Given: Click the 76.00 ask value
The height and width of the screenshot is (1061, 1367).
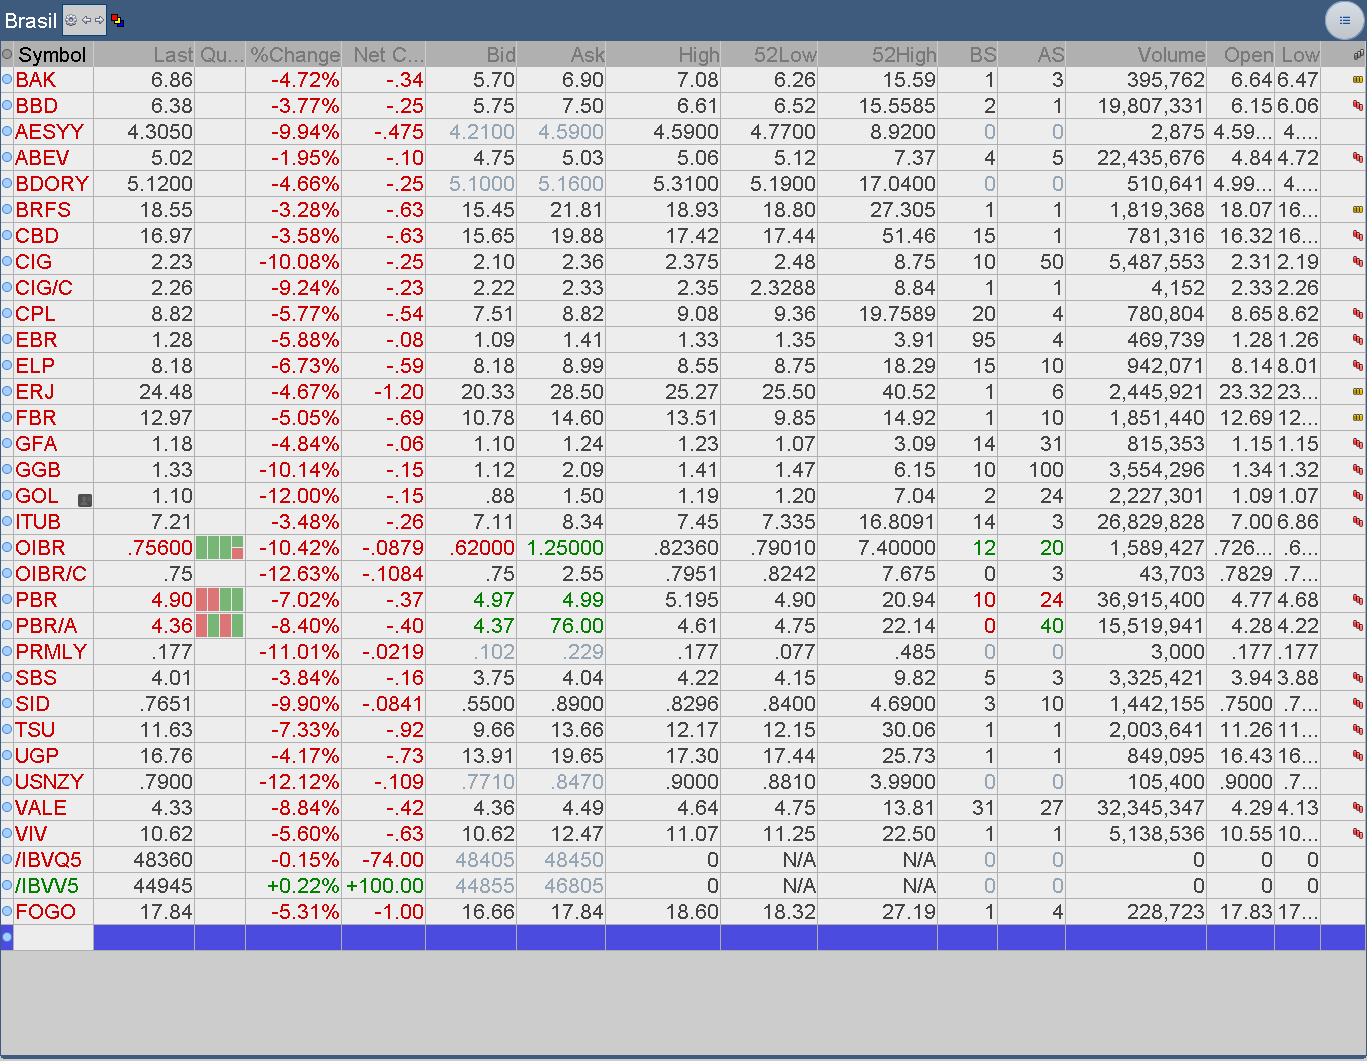Looking at the screenshot, I should [577, 626].
